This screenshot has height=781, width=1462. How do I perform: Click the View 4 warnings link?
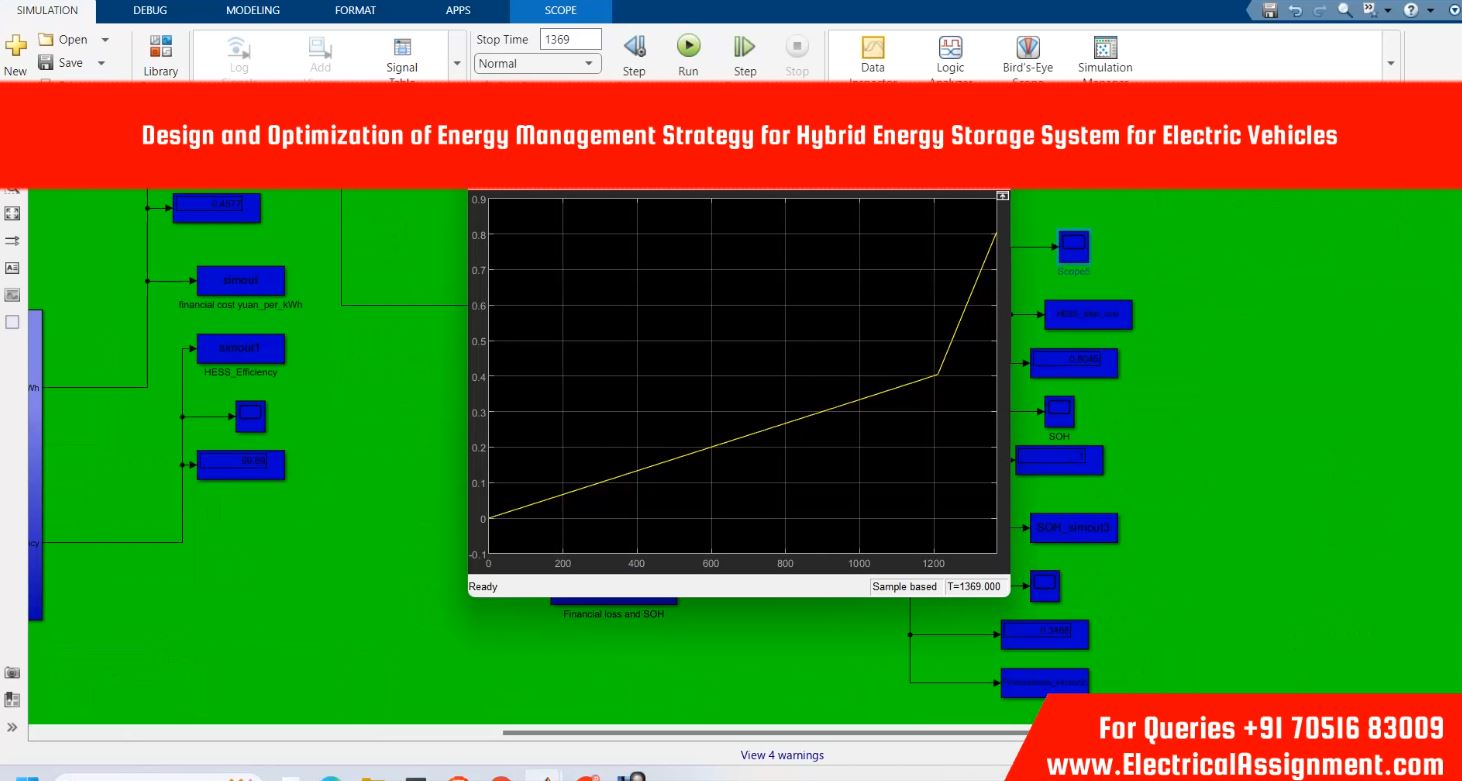[782, 755]
